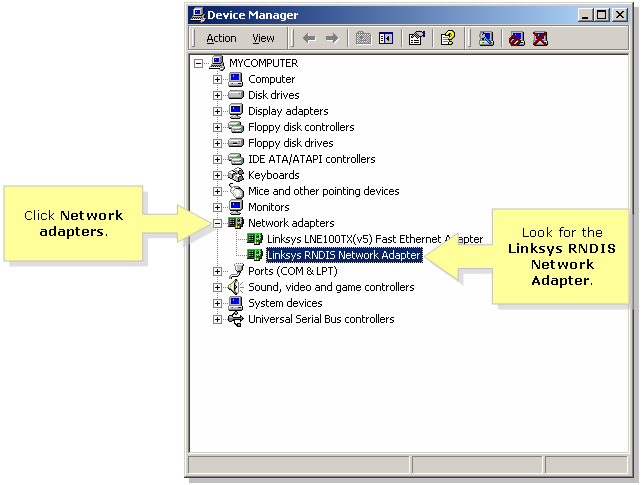Expand the Disk drives category
The height and width of the screenshot is (485, 643).
click(217, 95)
